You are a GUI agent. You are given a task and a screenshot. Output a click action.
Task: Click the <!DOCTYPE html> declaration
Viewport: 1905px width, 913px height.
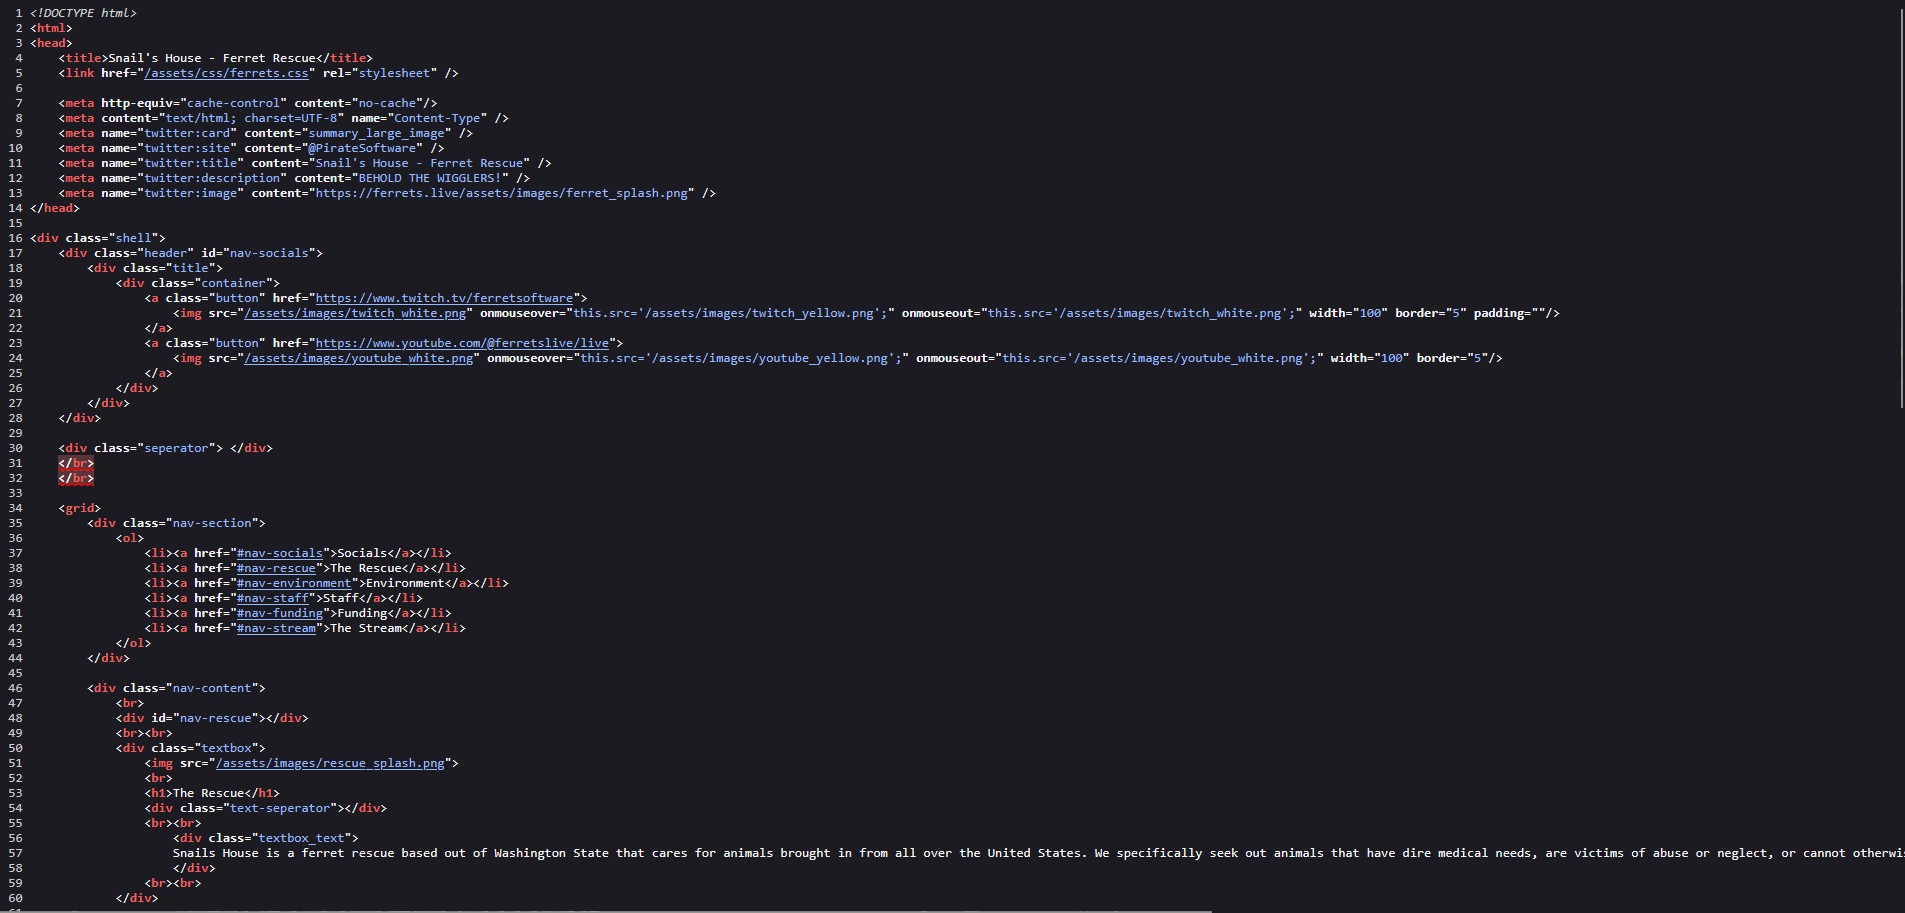click(83, 13)
